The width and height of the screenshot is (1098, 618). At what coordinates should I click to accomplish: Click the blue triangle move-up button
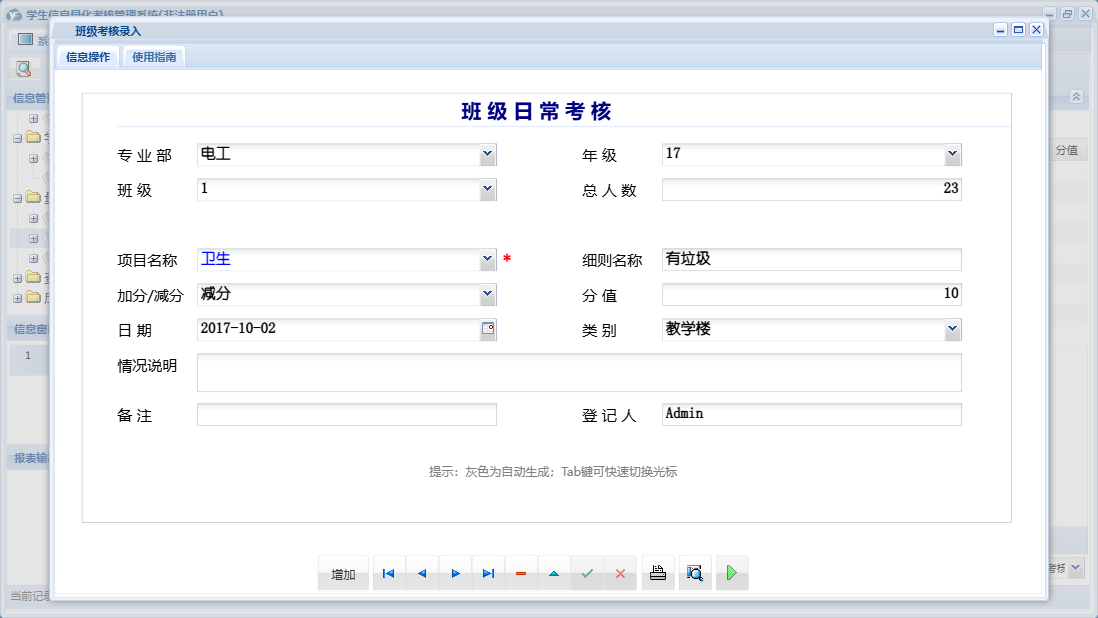coord(555,573)
